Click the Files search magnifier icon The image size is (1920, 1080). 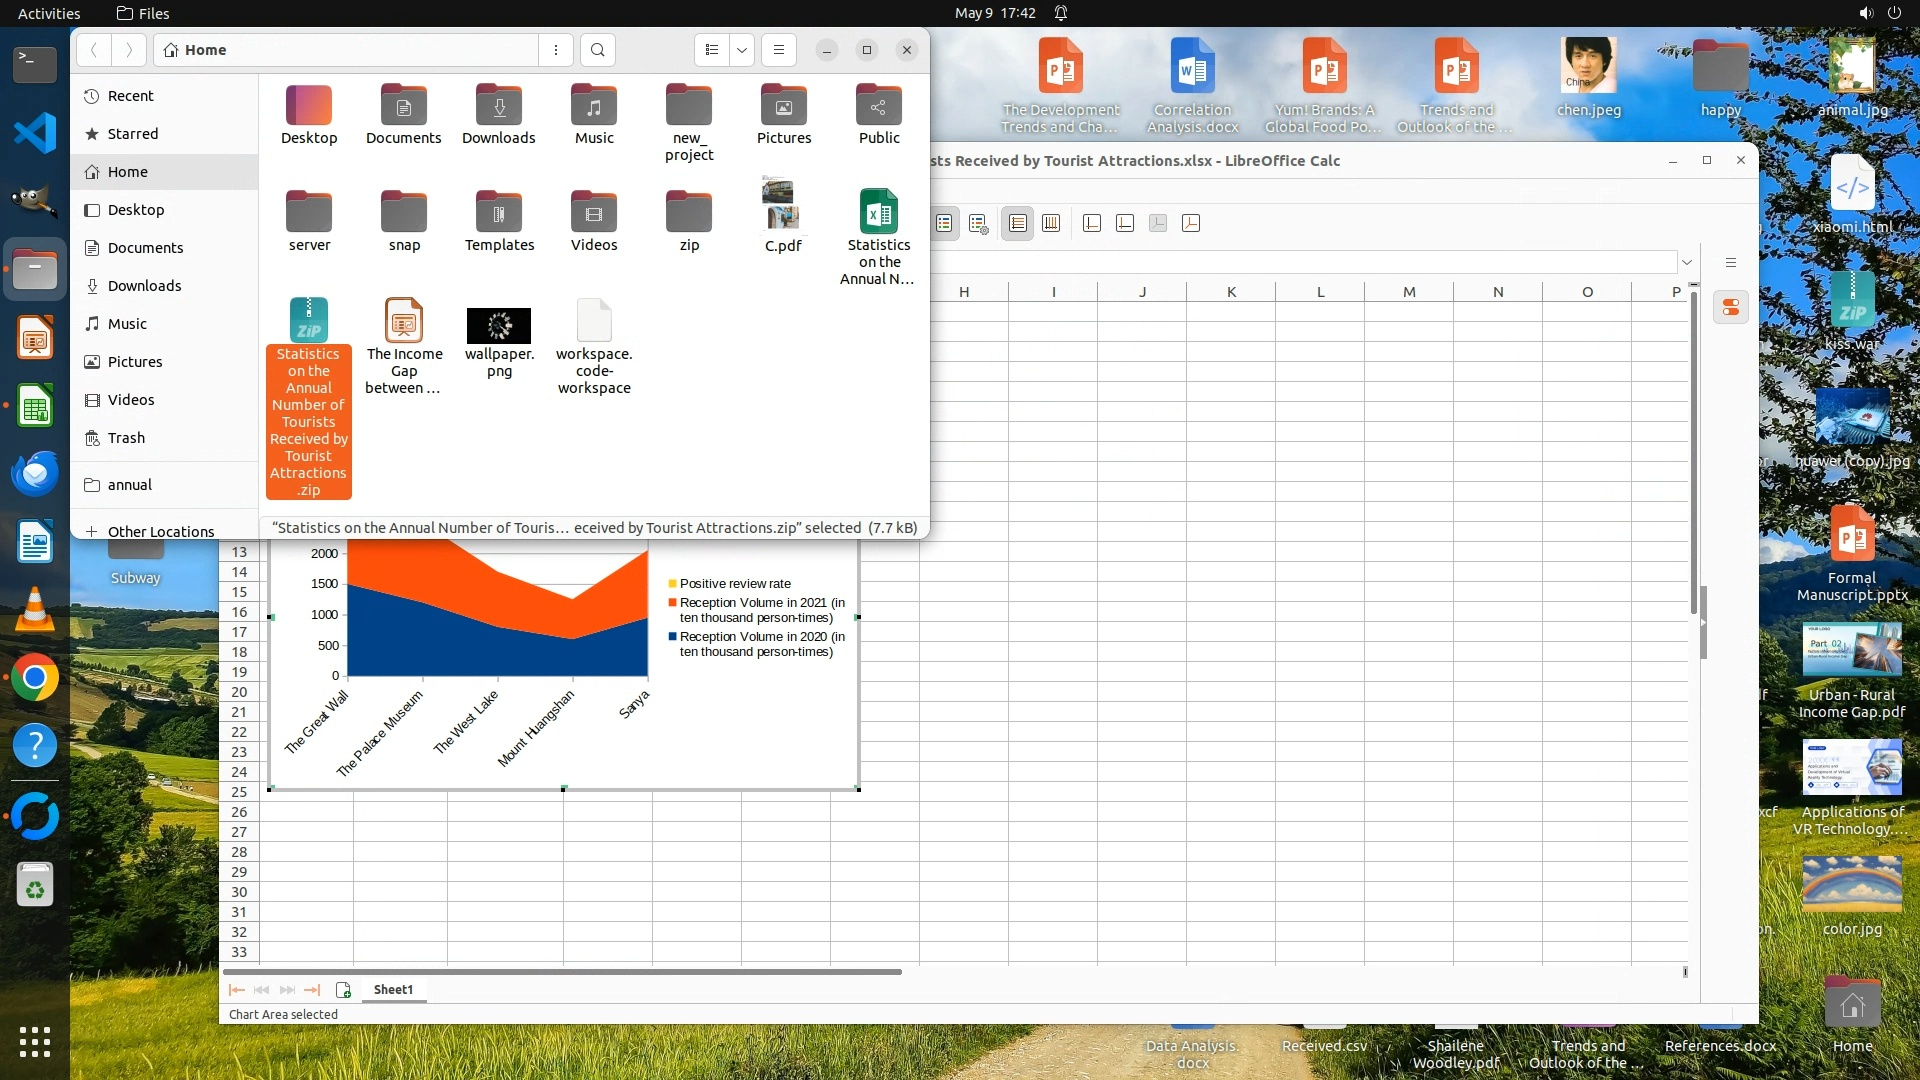point(597,50)
